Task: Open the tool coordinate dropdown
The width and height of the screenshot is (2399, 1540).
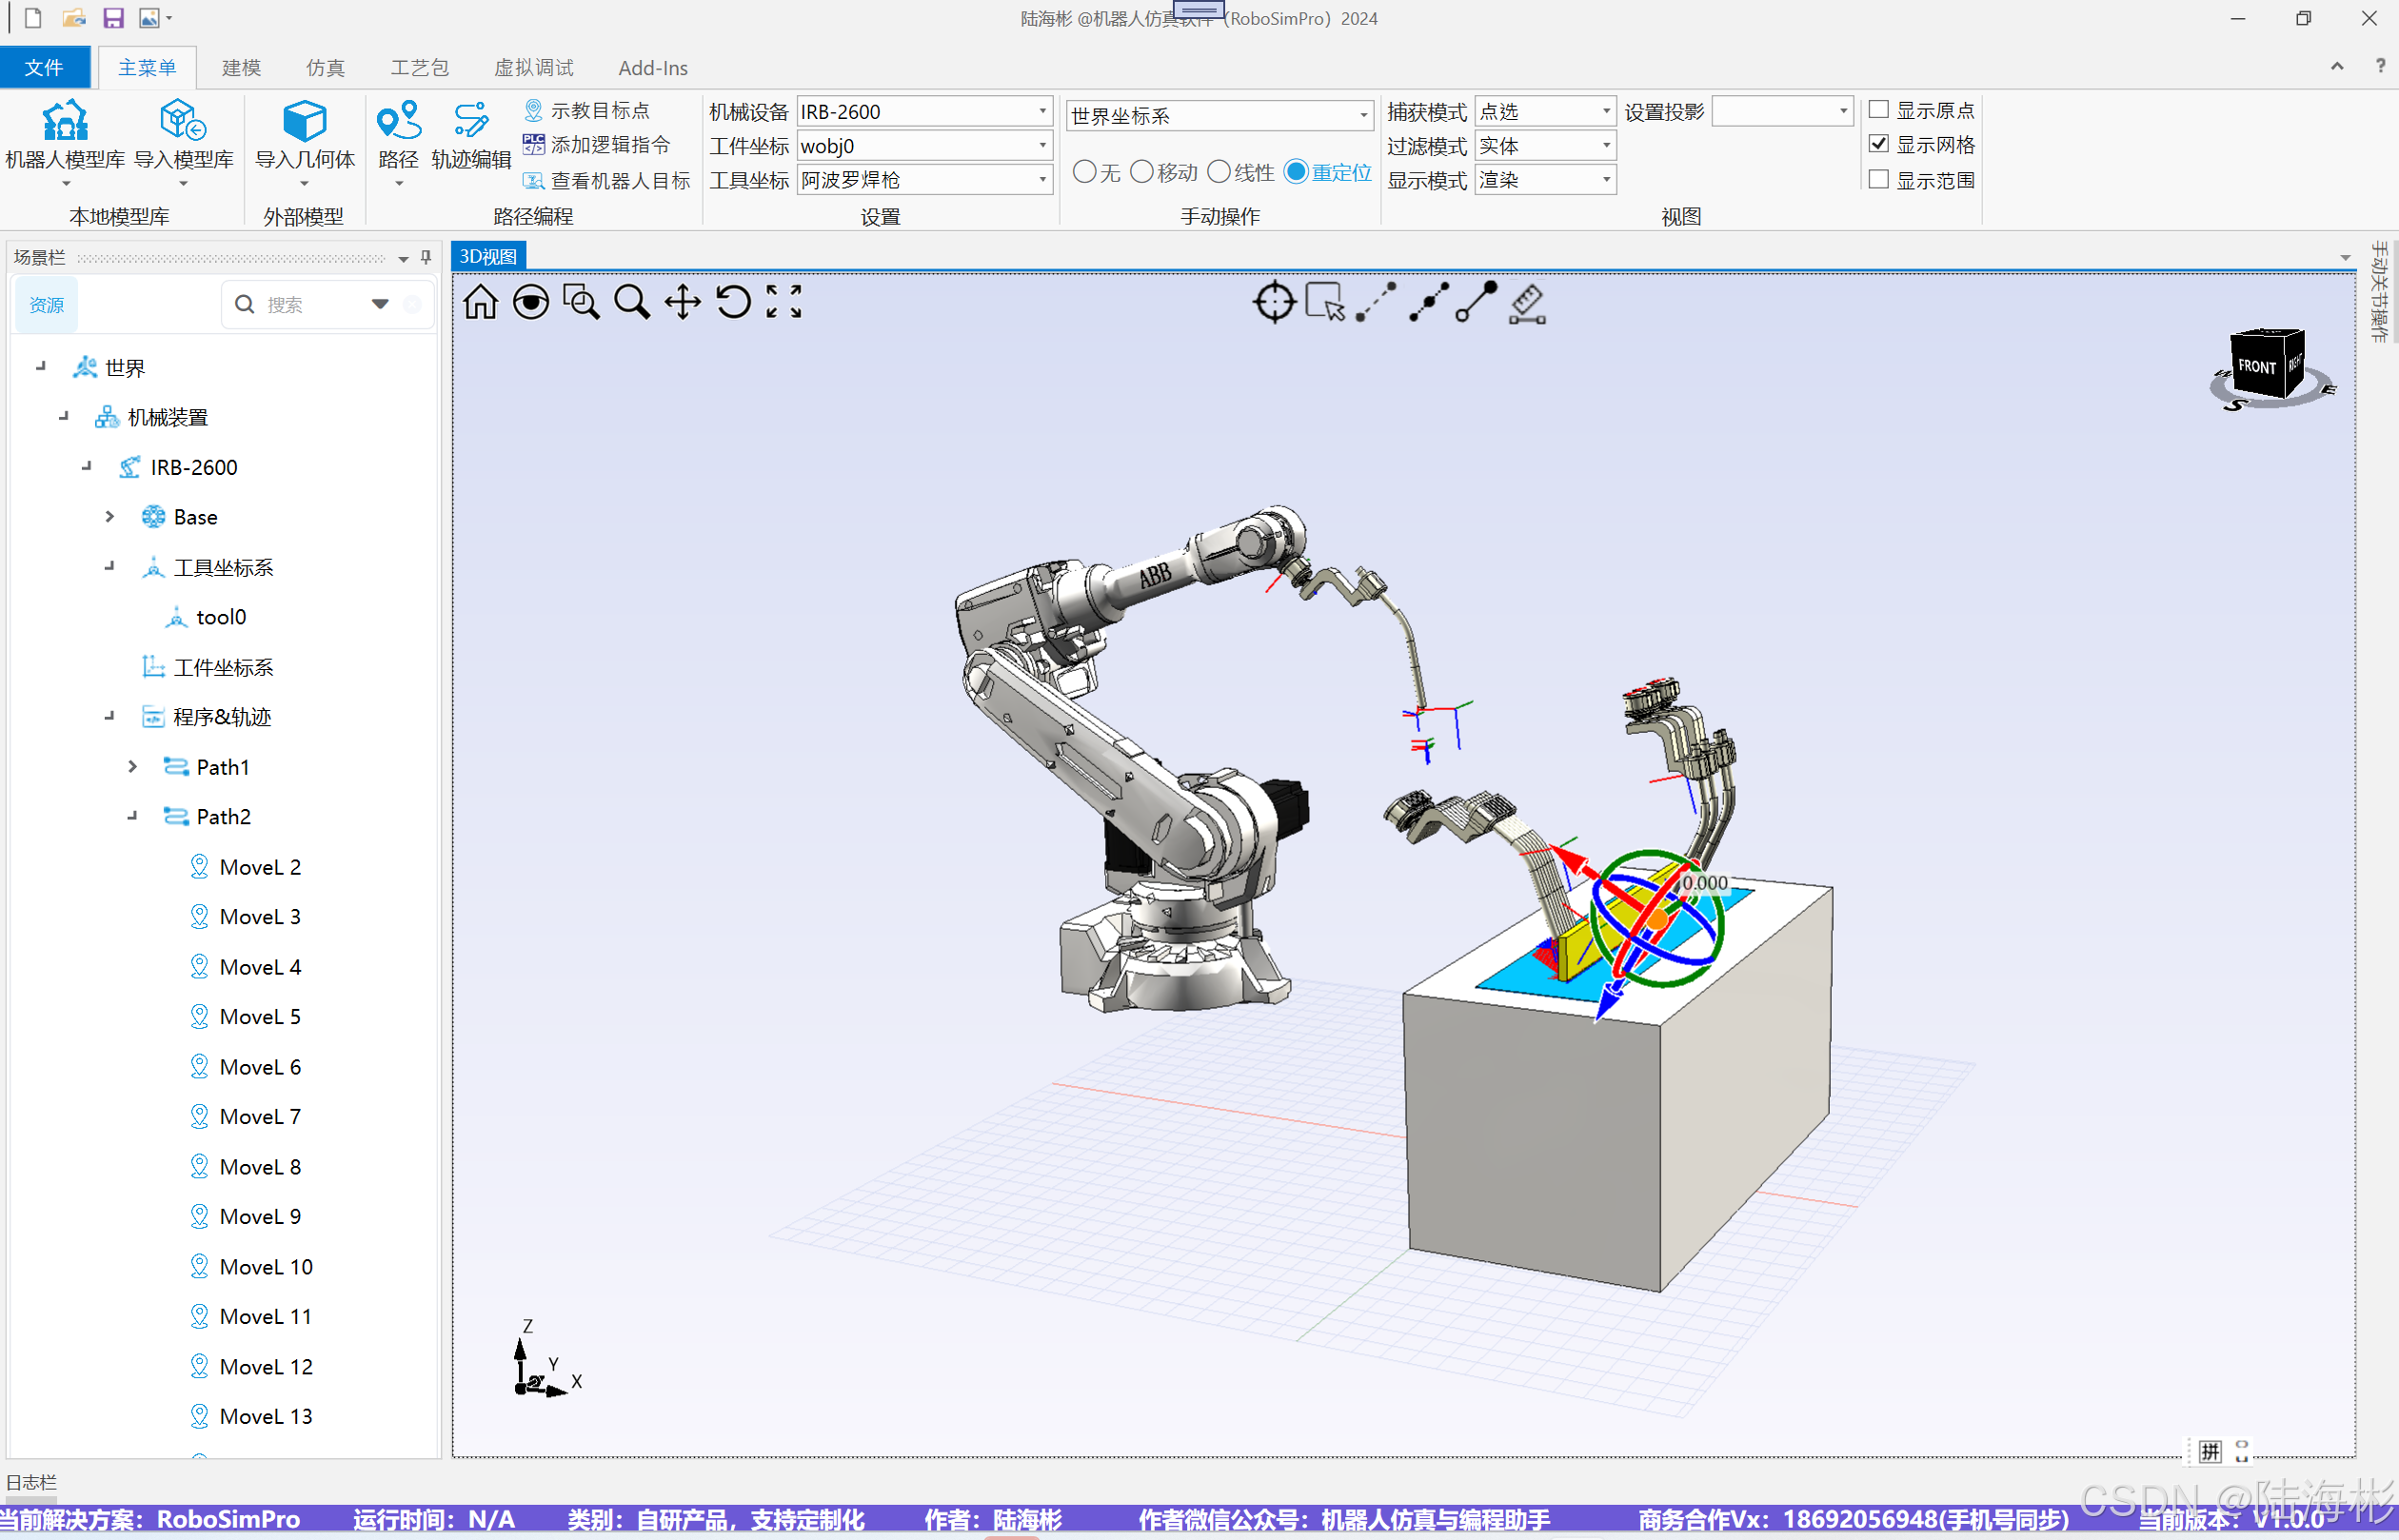Action: pyautogui.click(x=1042, y=181)
